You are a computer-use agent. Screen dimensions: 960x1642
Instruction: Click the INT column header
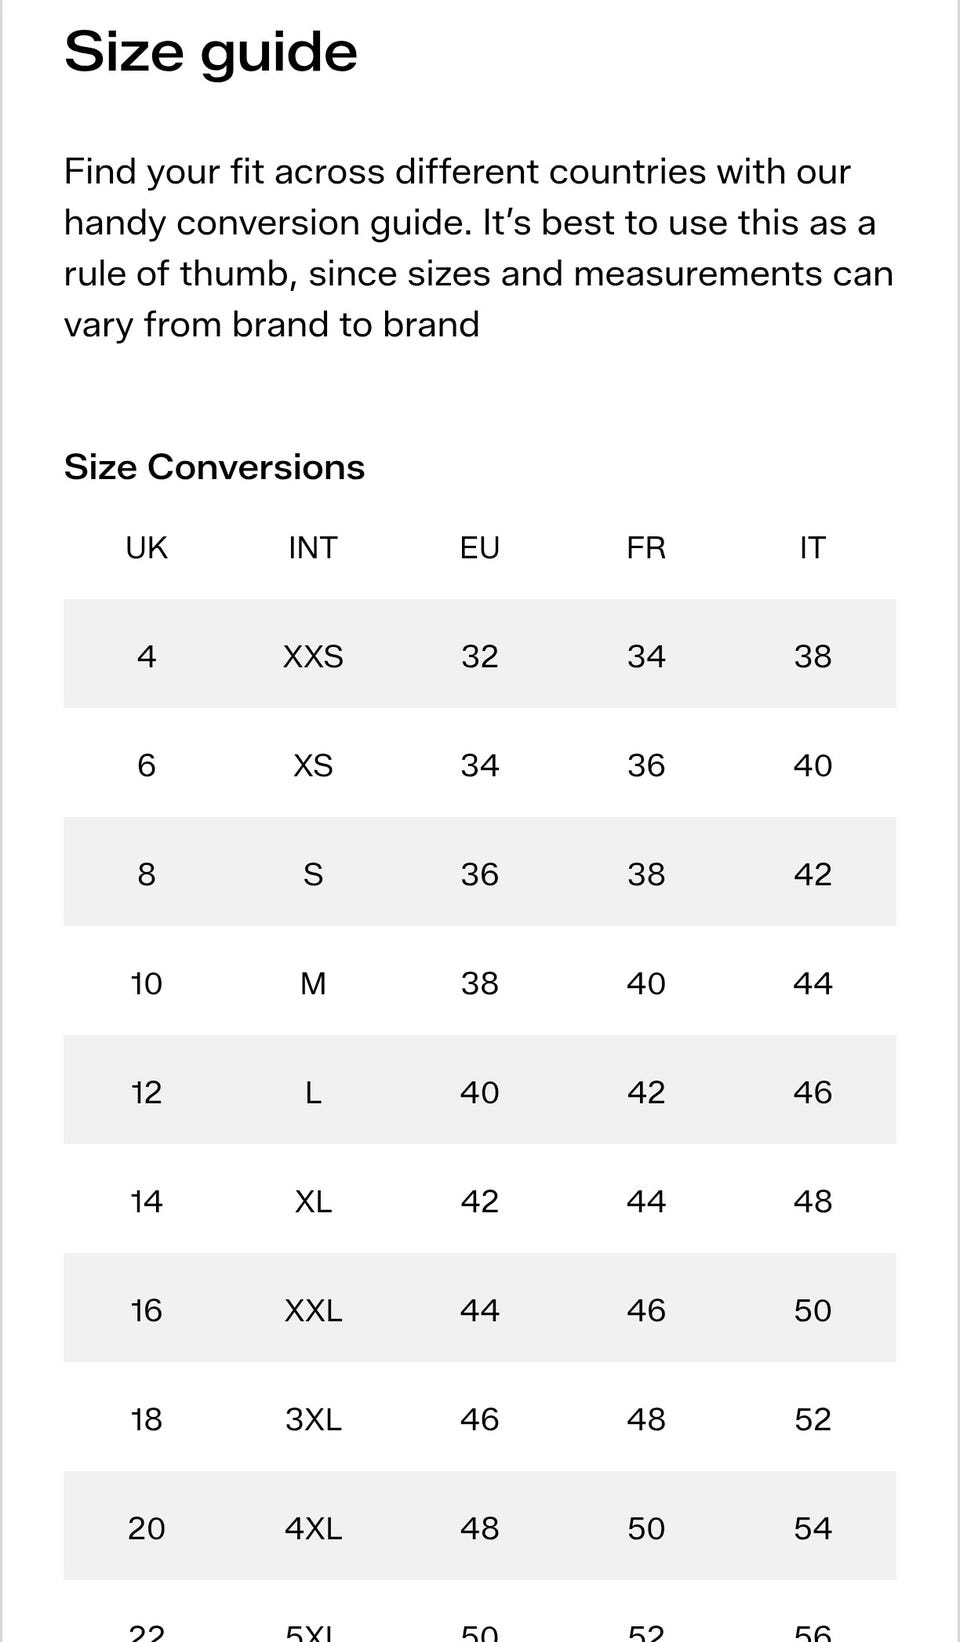[x=313, y=548]
